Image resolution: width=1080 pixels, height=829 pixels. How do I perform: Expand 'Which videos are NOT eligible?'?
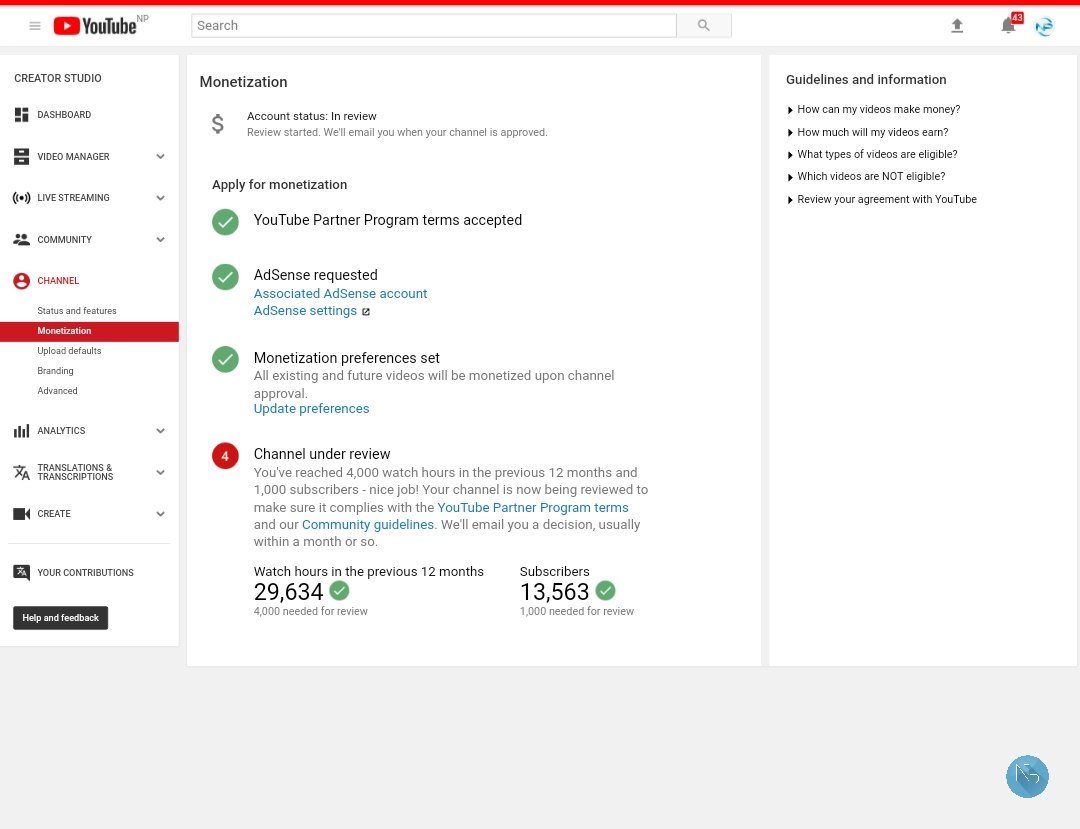[866, 176]
